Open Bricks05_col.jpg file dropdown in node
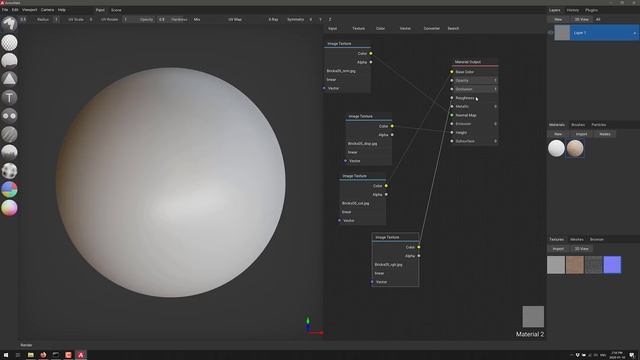 362,203
